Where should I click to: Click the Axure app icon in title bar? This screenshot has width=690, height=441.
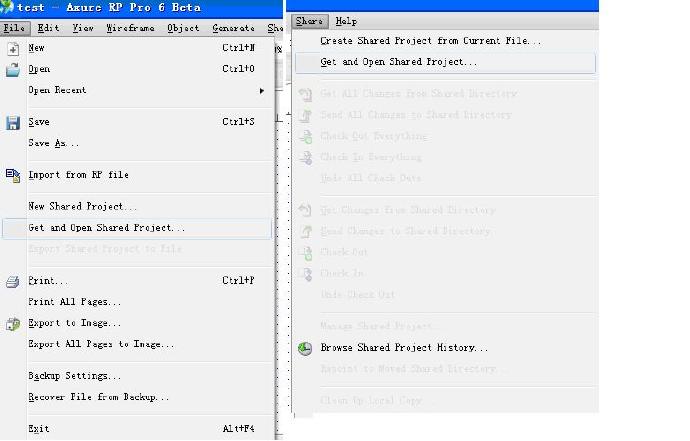click(7, 7)
